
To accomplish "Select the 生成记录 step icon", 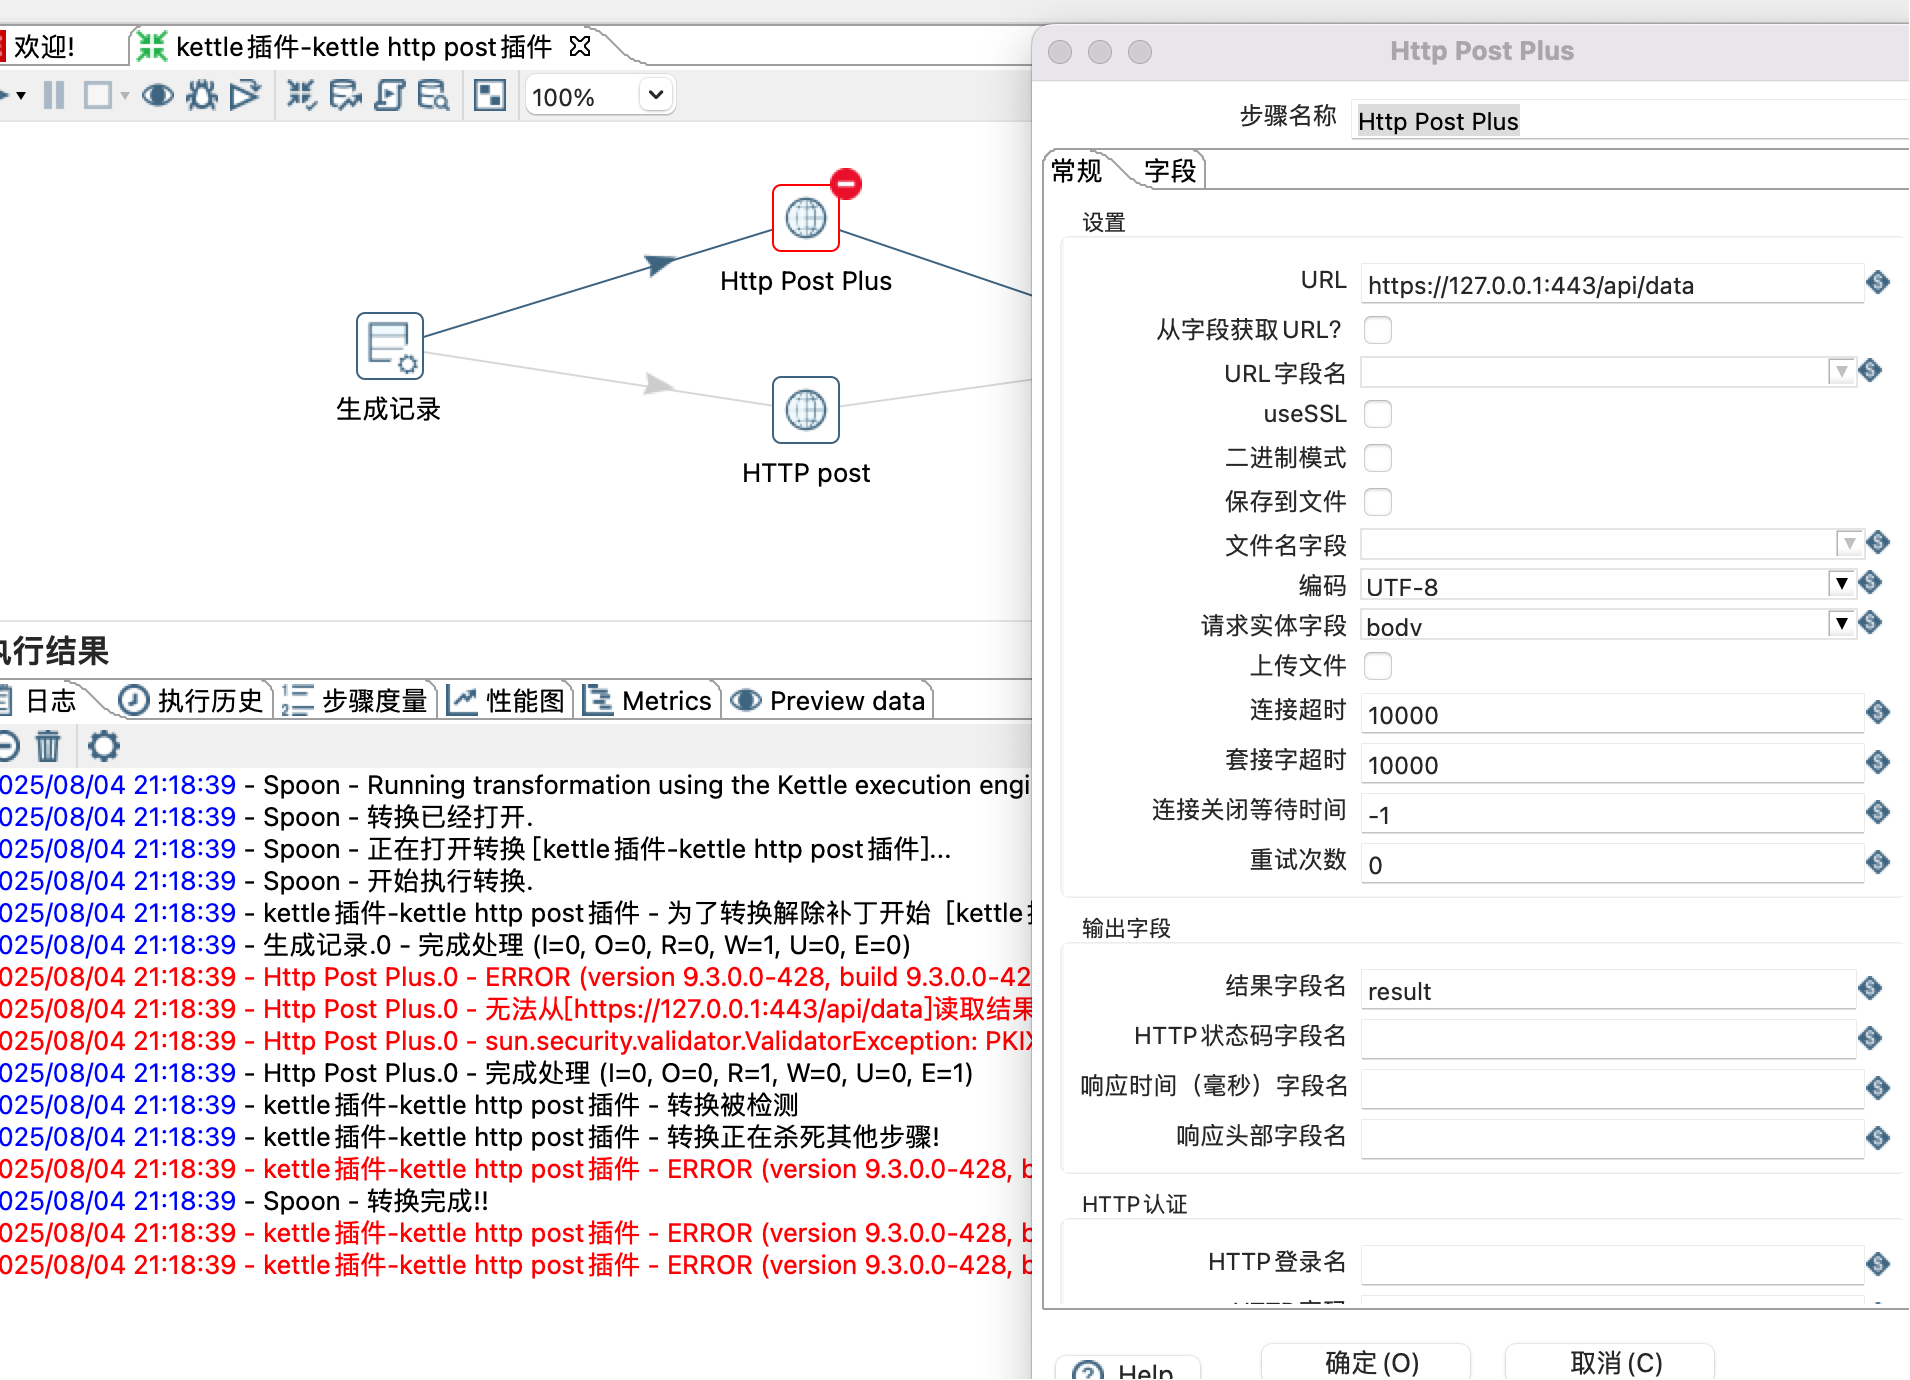I will click(x=390, y=346).
